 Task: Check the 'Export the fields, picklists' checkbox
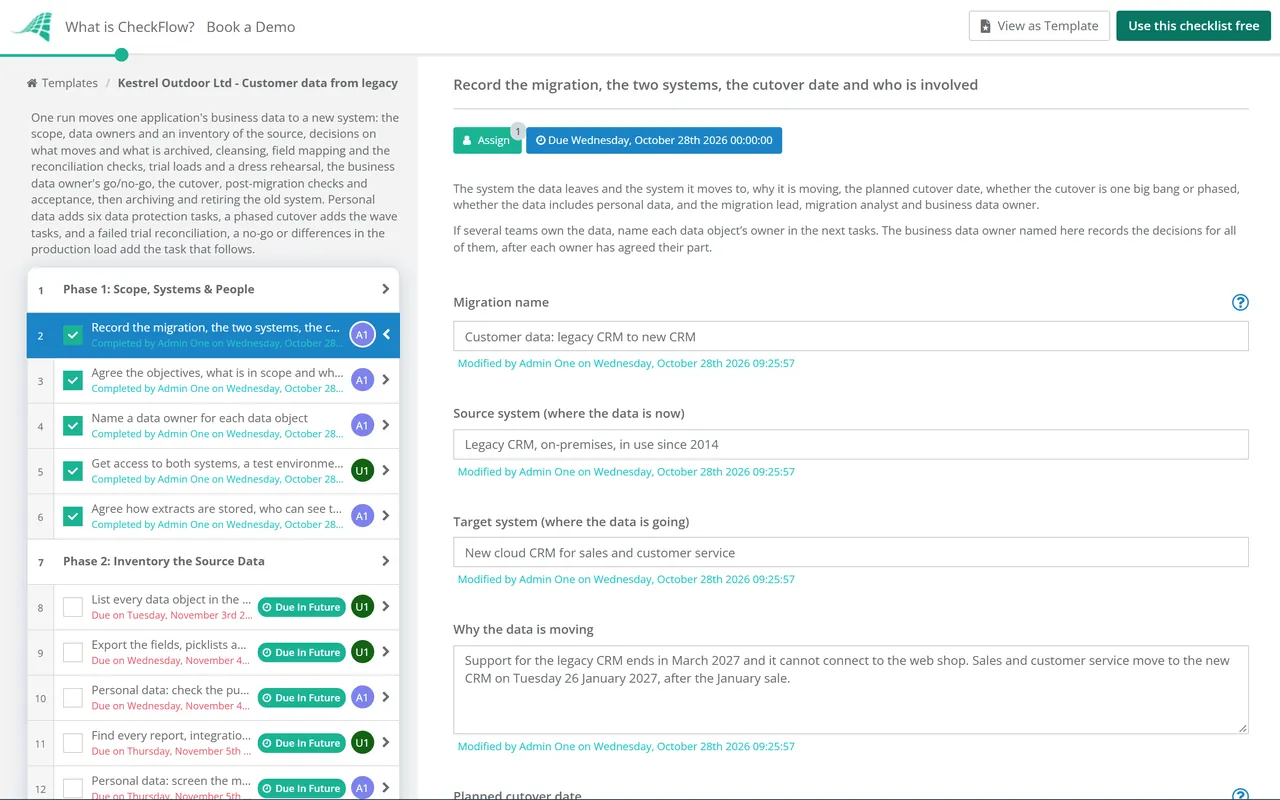(x=73, y=652)
